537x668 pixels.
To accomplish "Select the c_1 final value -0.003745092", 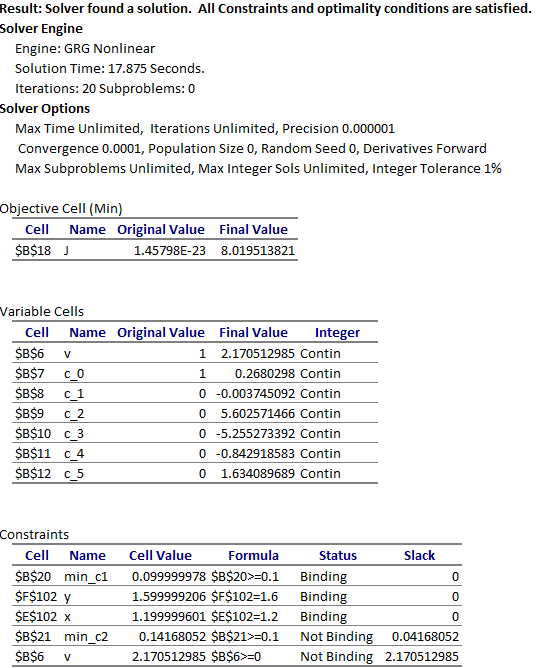I will [255, 393].
